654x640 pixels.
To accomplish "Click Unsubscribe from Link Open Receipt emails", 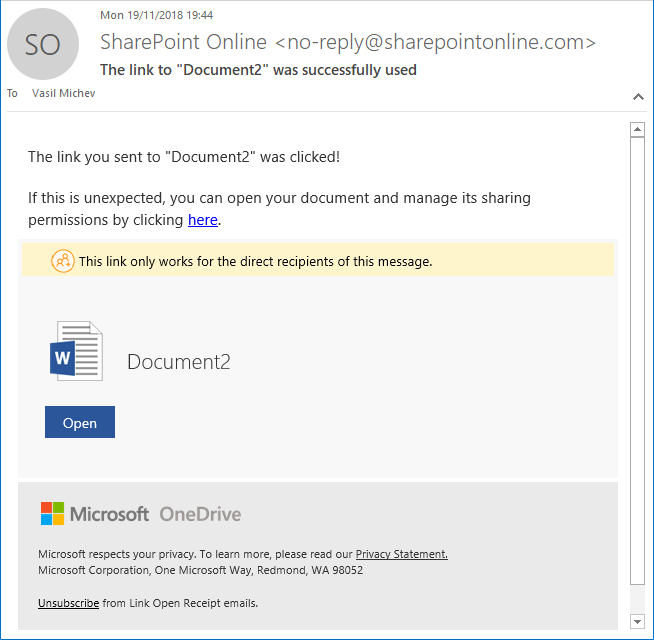I will (x=68, y=603).
